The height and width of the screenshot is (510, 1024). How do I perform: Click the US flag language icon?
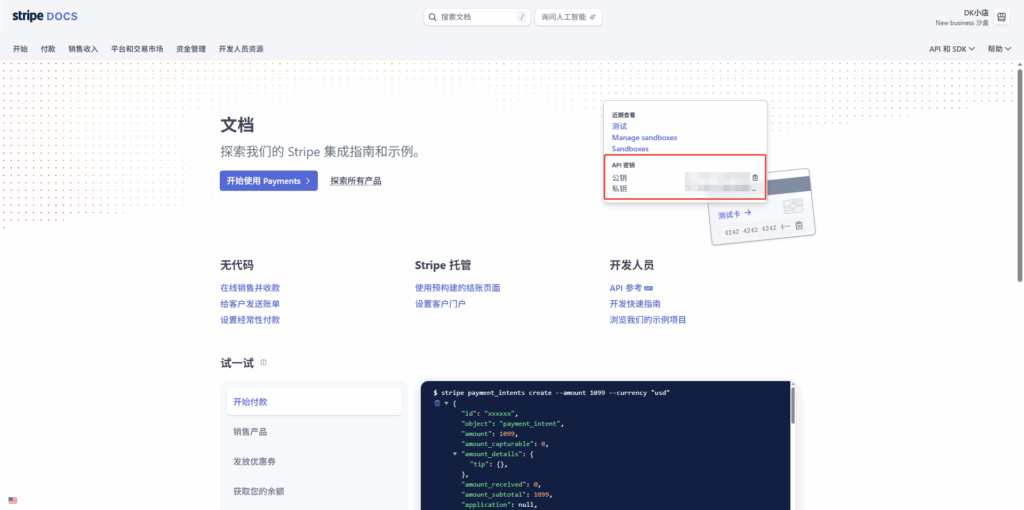click(x=13, y=500)
